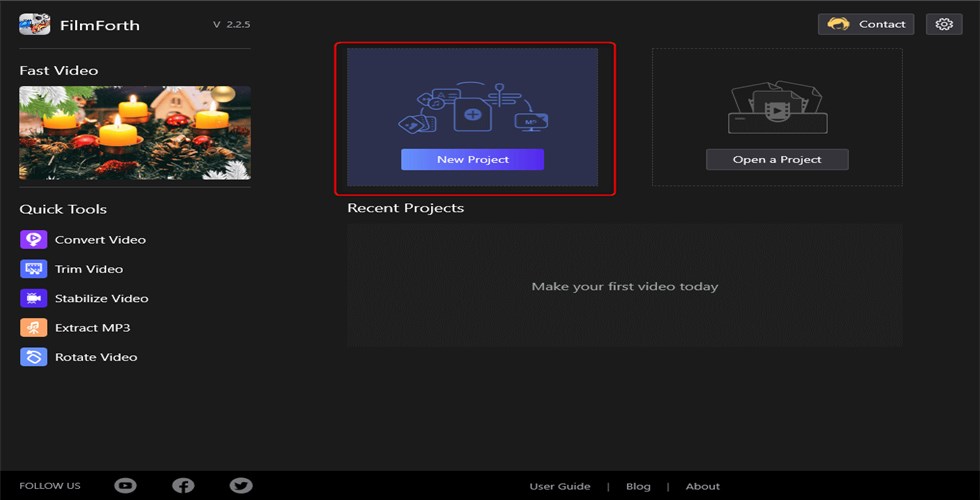Click the Fast Video heading
Viewport: 980px width, 500px height.
click(59, 71)
